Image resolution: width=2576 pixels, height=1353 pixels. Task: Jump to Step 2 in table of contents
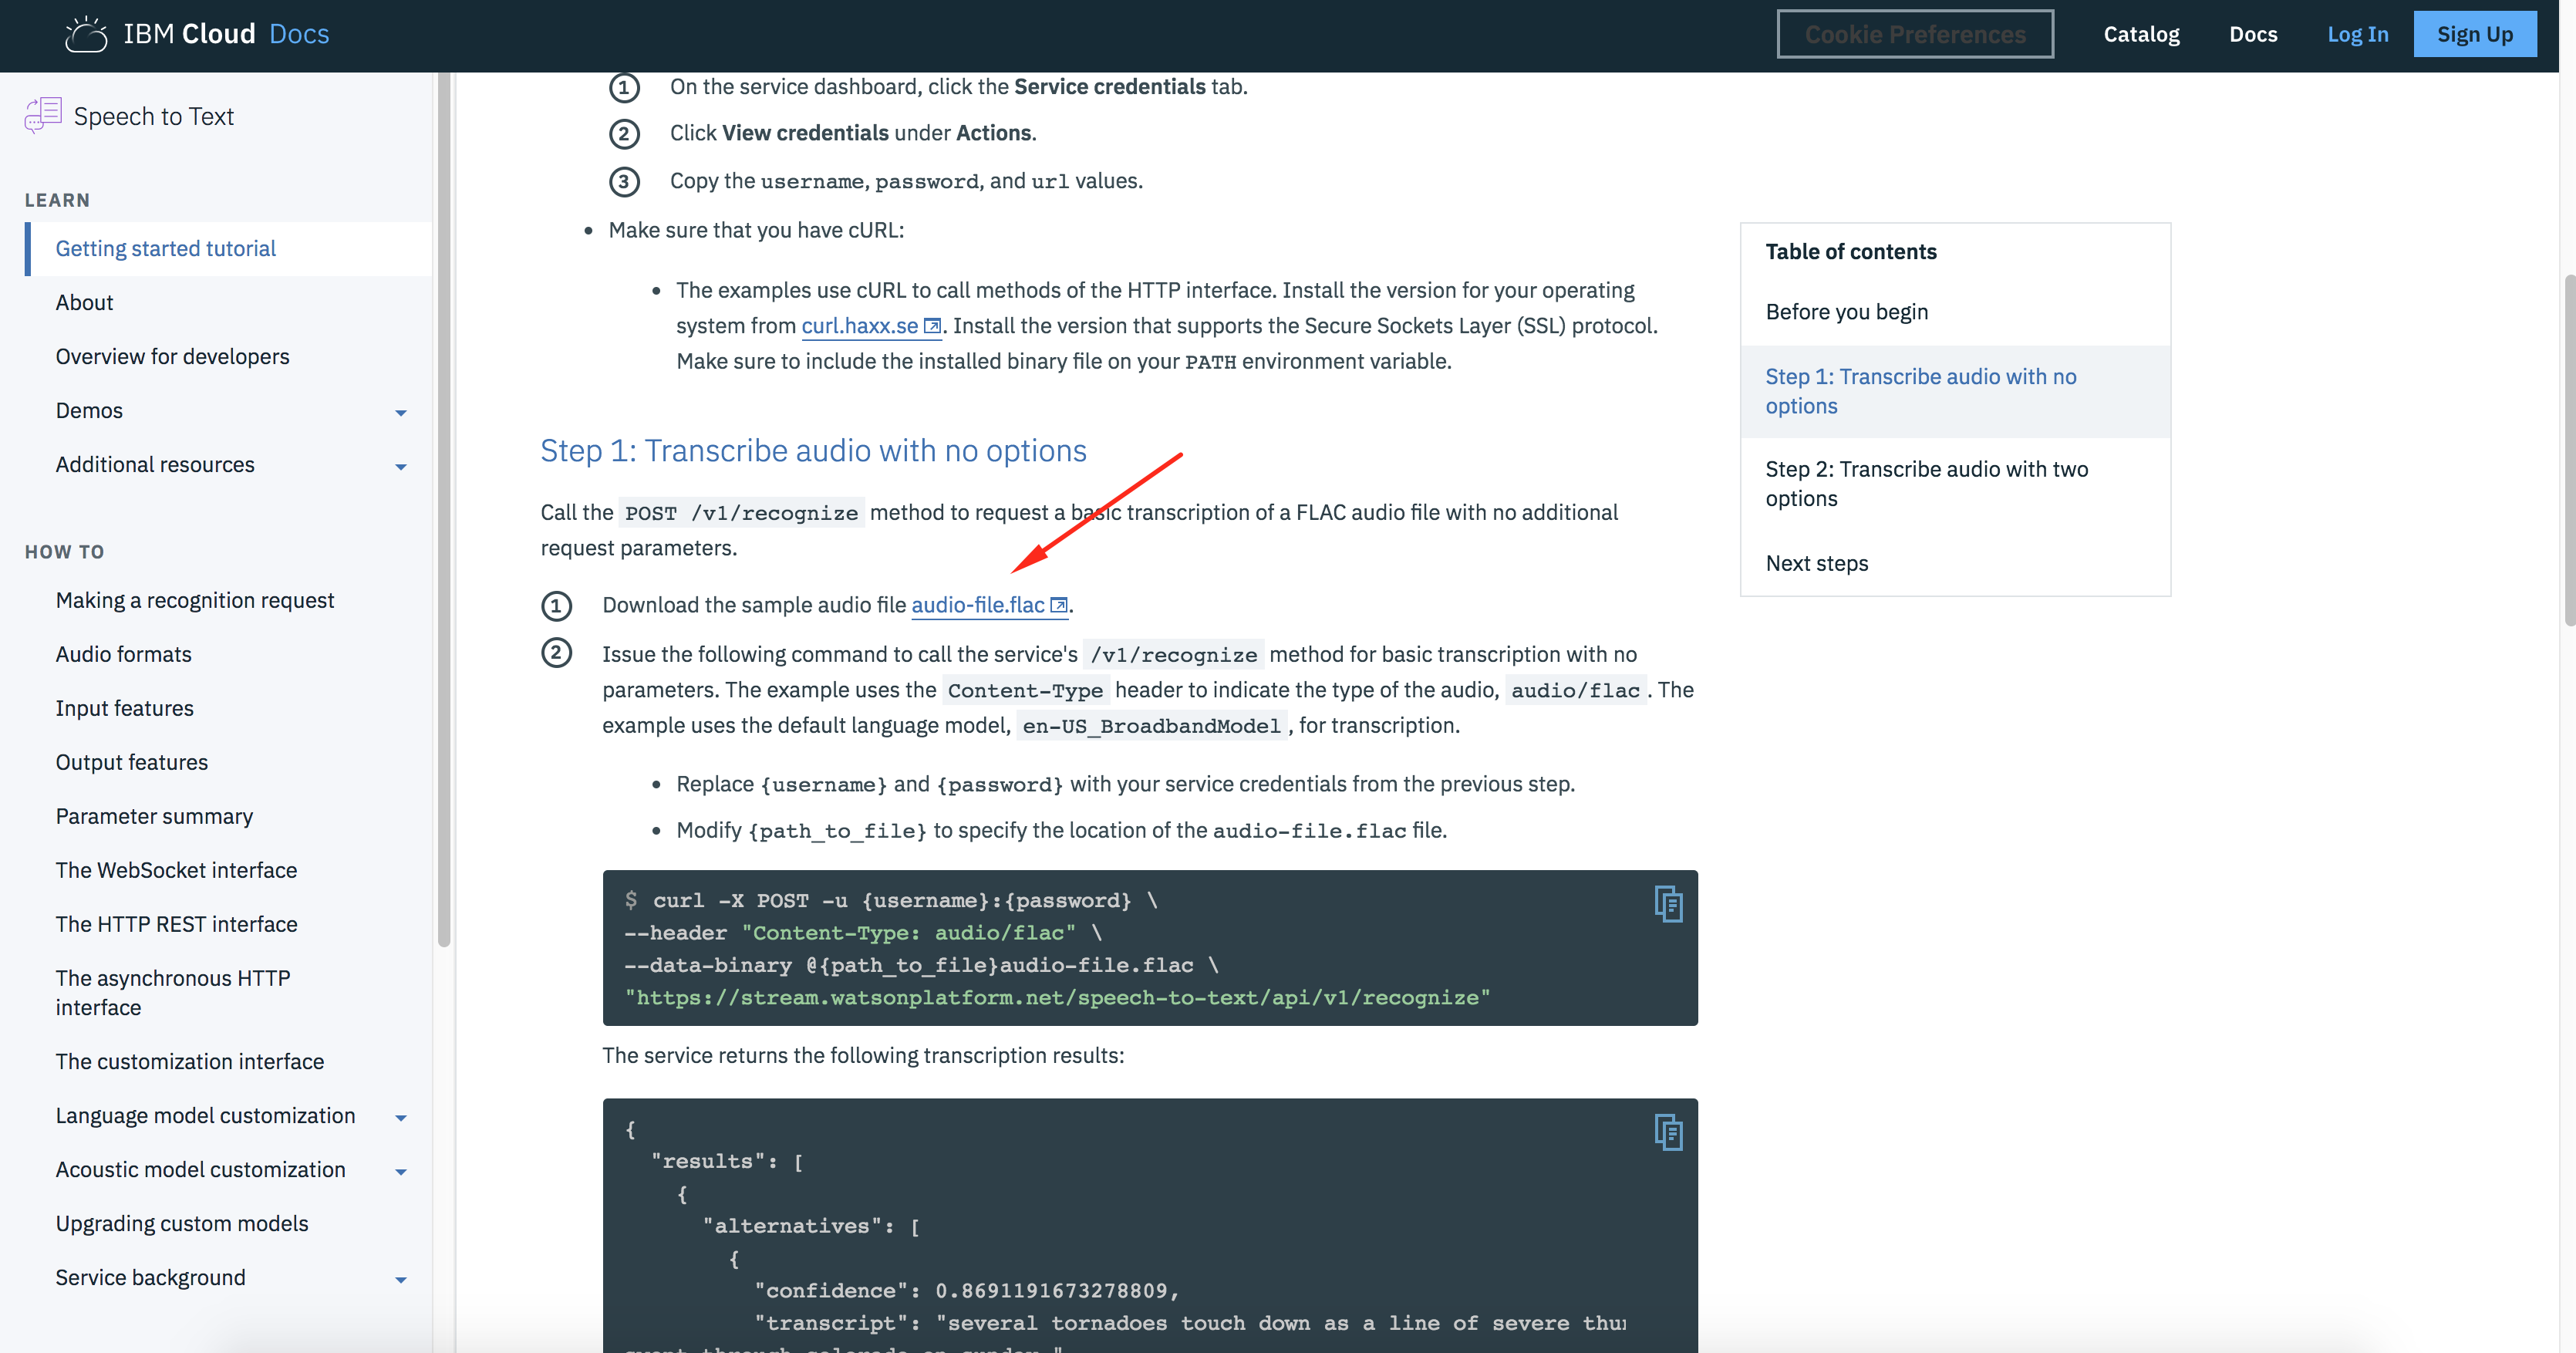click(1926, 484)
